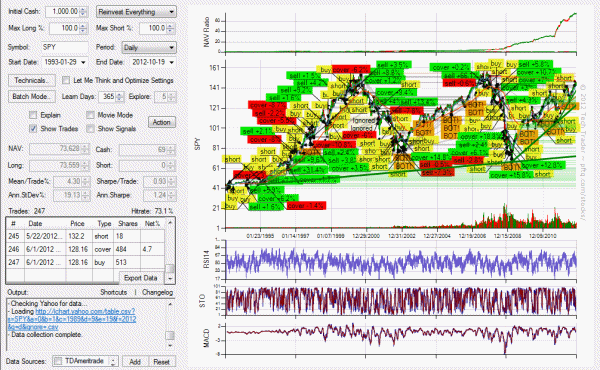Click the Max Short % stepper arrows
Image resolution: width=600 pixels, height=370 pixels.
click(171, 28)
